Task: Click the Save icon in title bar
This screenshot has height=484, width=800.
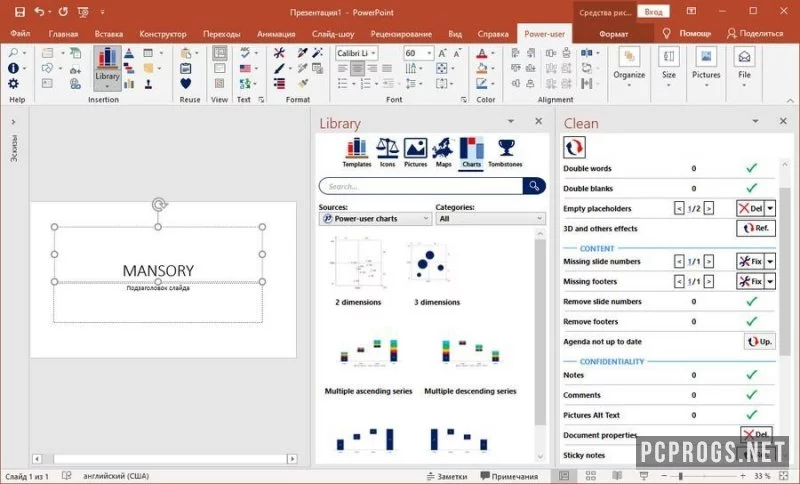Action: click(20, 12)
